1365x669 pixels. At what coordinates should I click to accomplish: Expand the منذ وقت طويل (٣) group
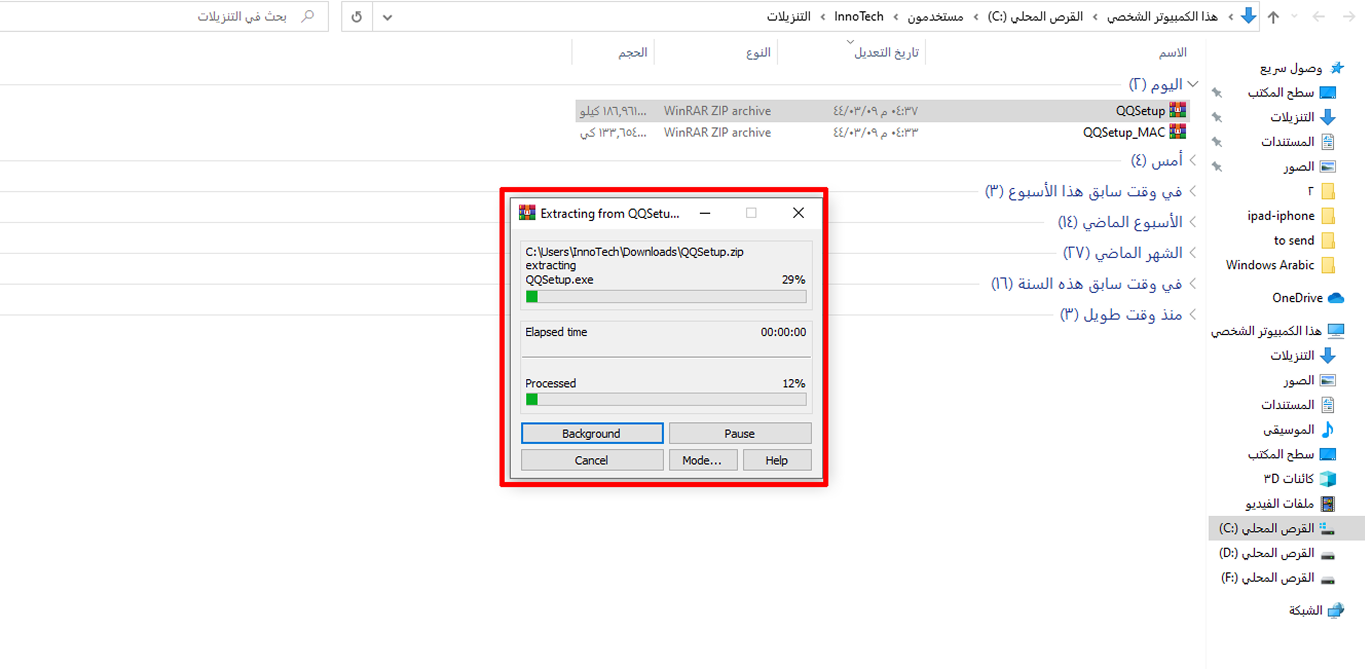(1192, 315)
